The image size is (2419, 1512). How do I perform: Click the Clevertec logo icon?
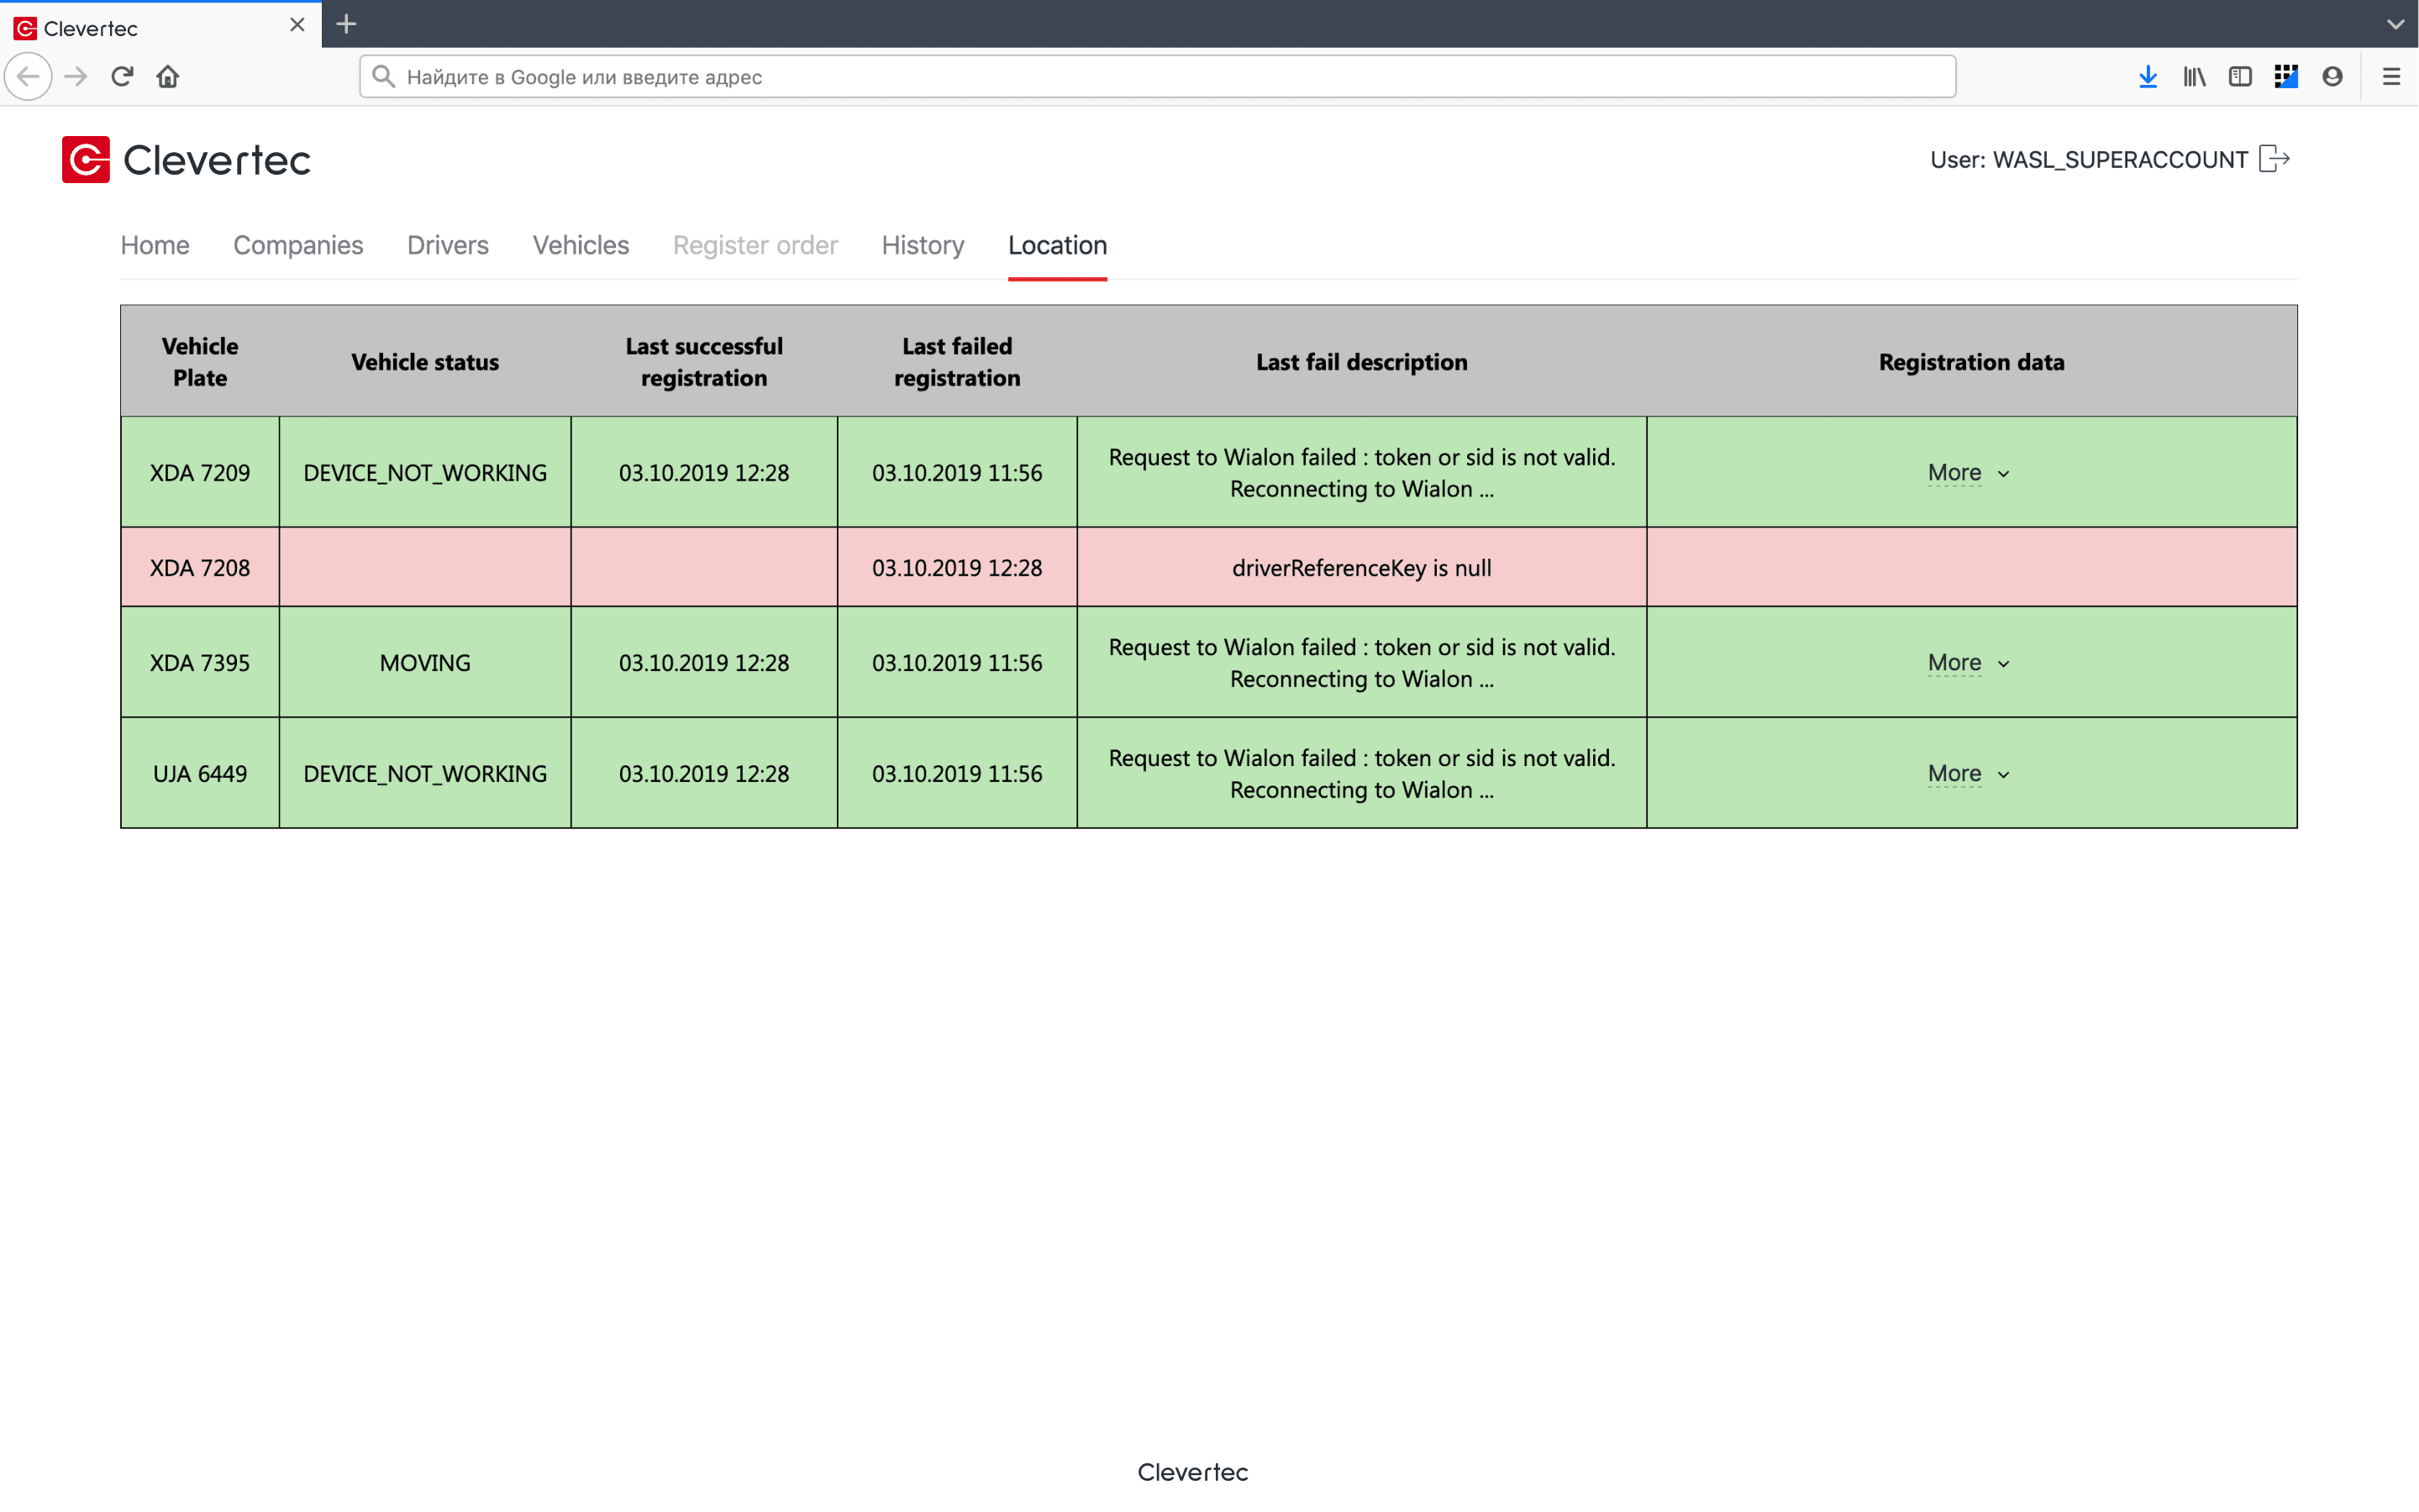[86, 159]
